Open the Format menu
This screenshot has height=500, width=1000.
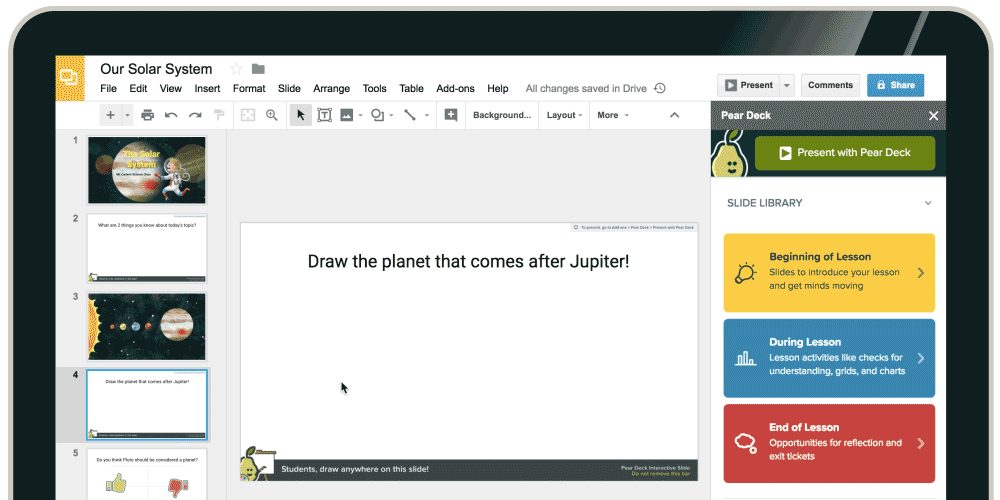click(x=249, y=89)
